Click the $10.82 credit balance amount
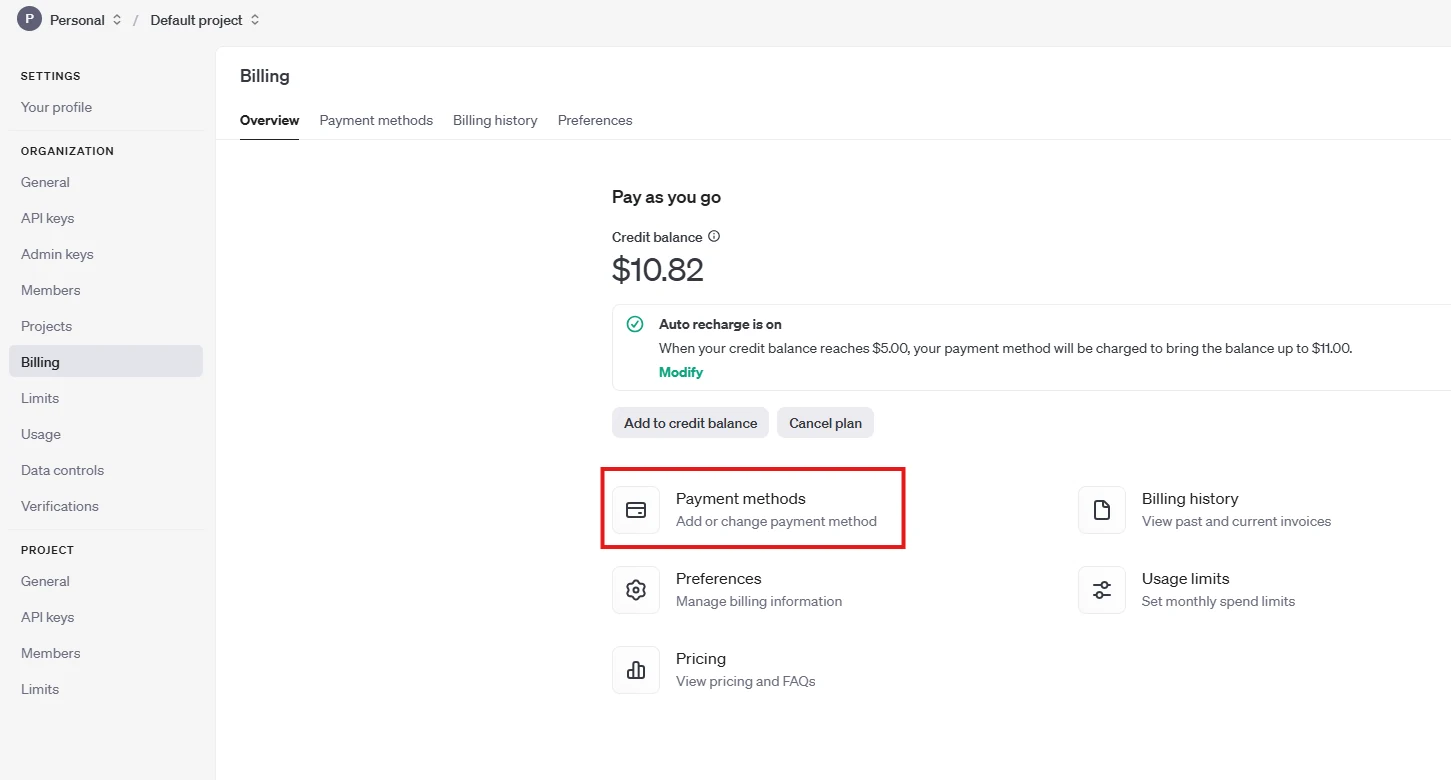The width and height of the screenshot is (1451, 780). pyautogui.click(x=658, y=270)
